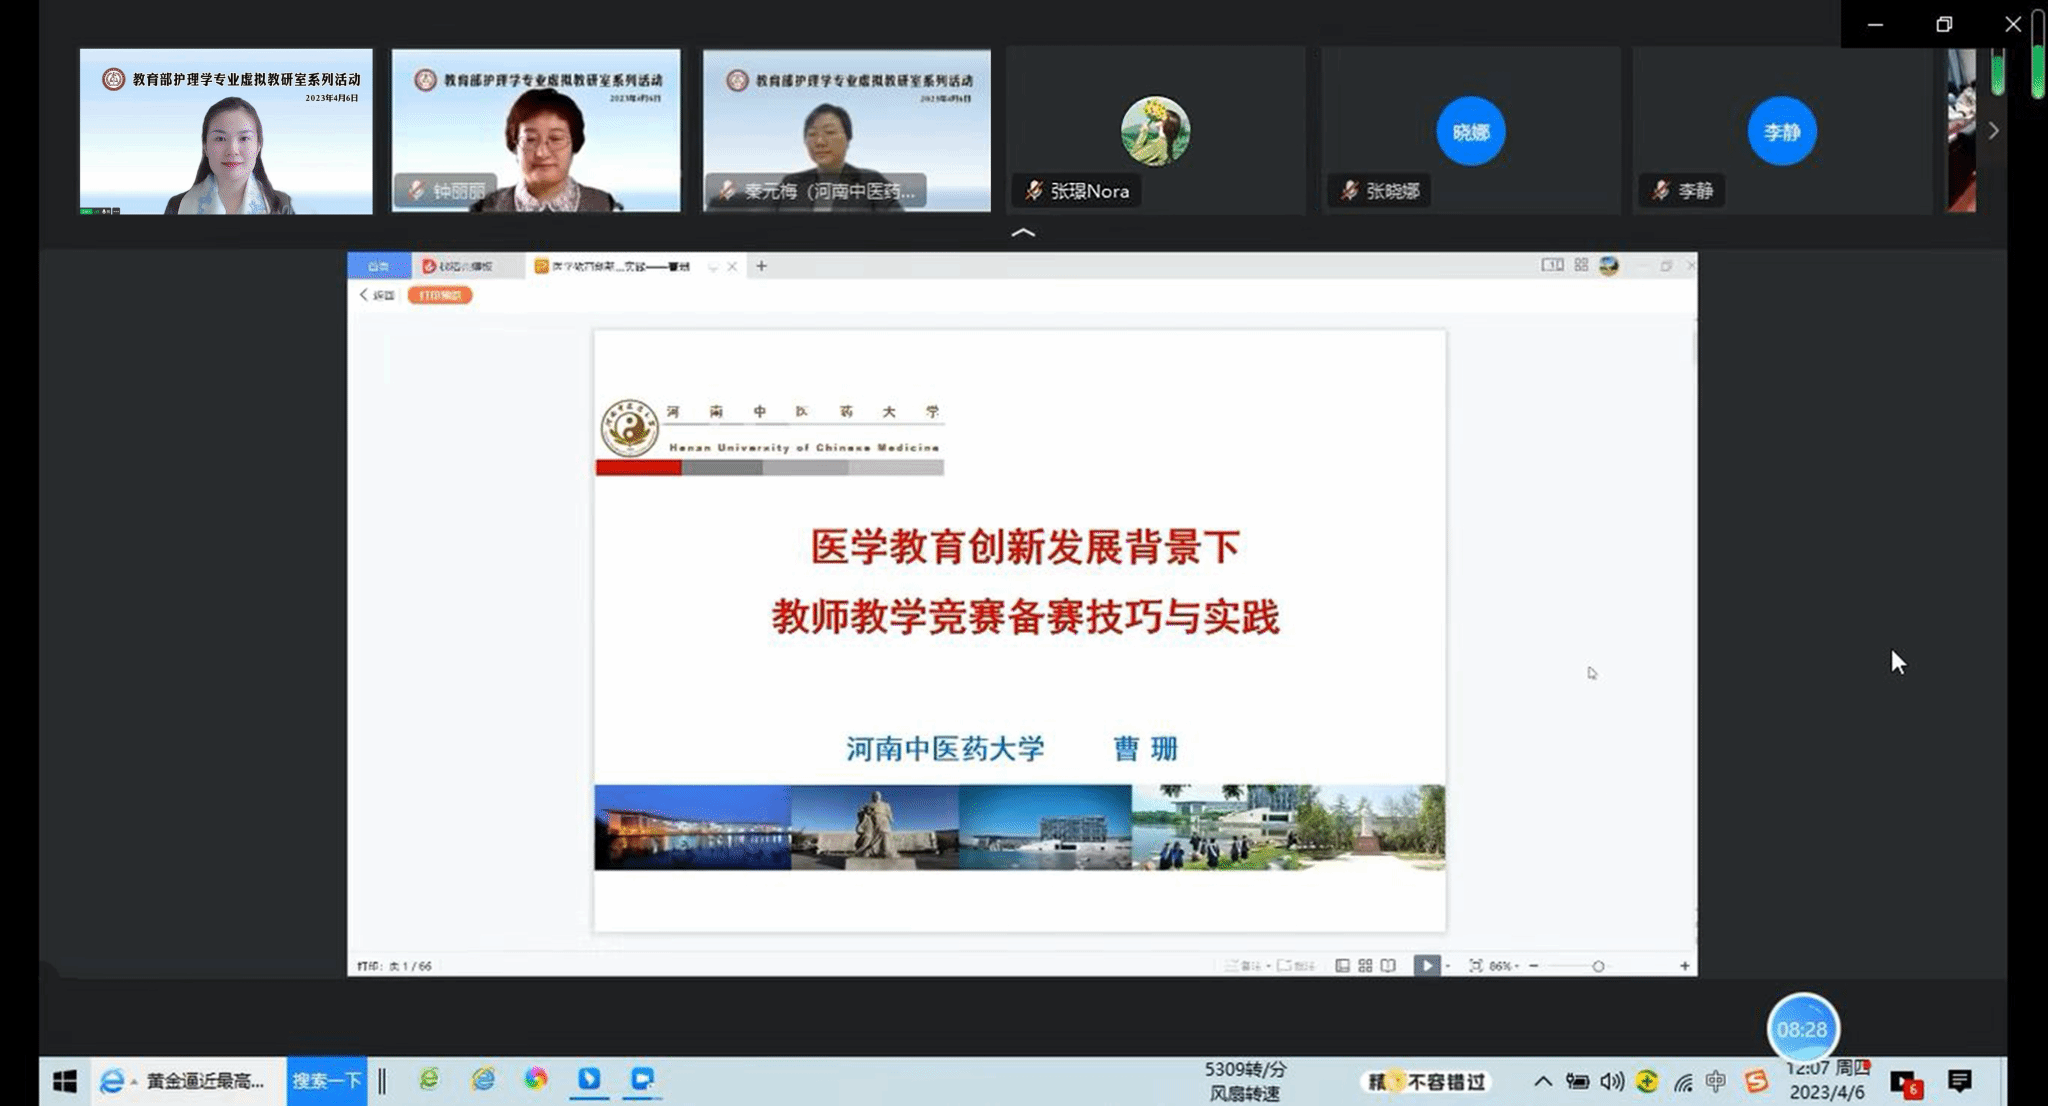Click fit-slide-to-window icon
The image size is (2048, 1106).
pos(1475,965)
